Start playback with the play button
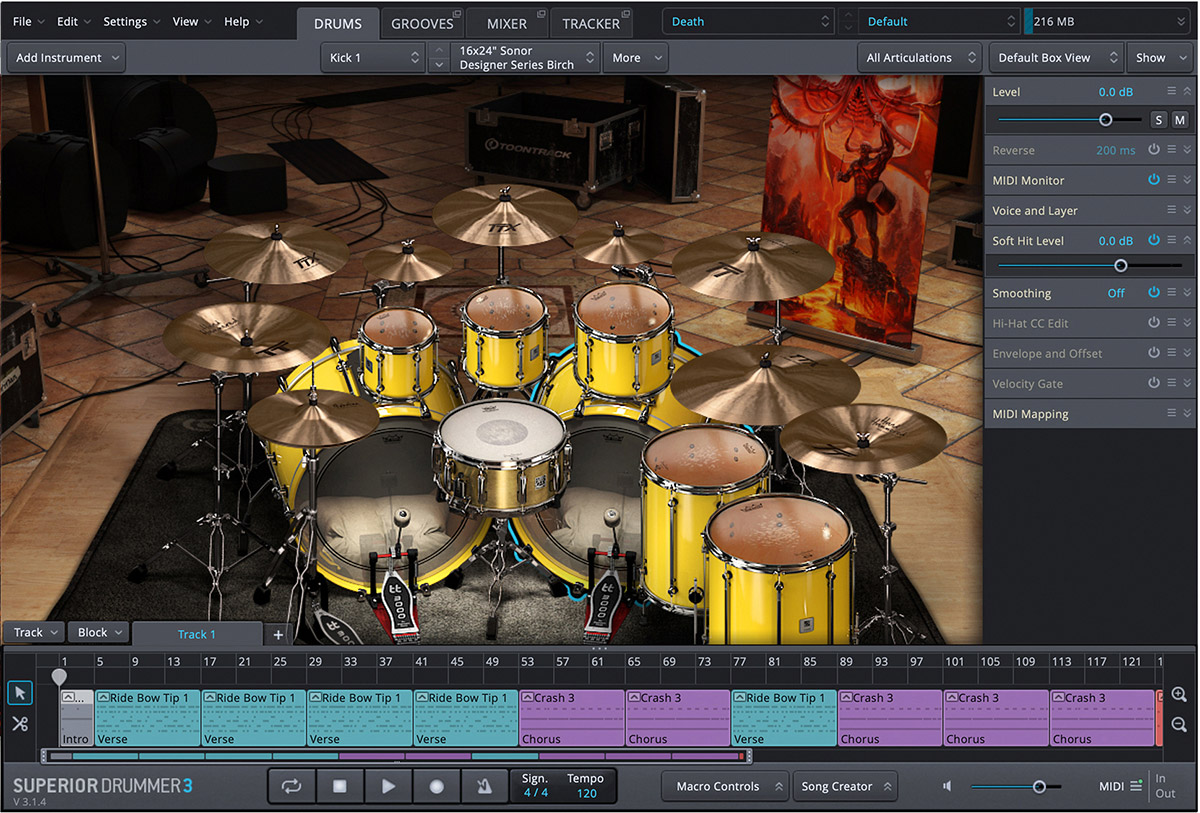This screenshot has width=1200, height=813. [x=388, y=787]
